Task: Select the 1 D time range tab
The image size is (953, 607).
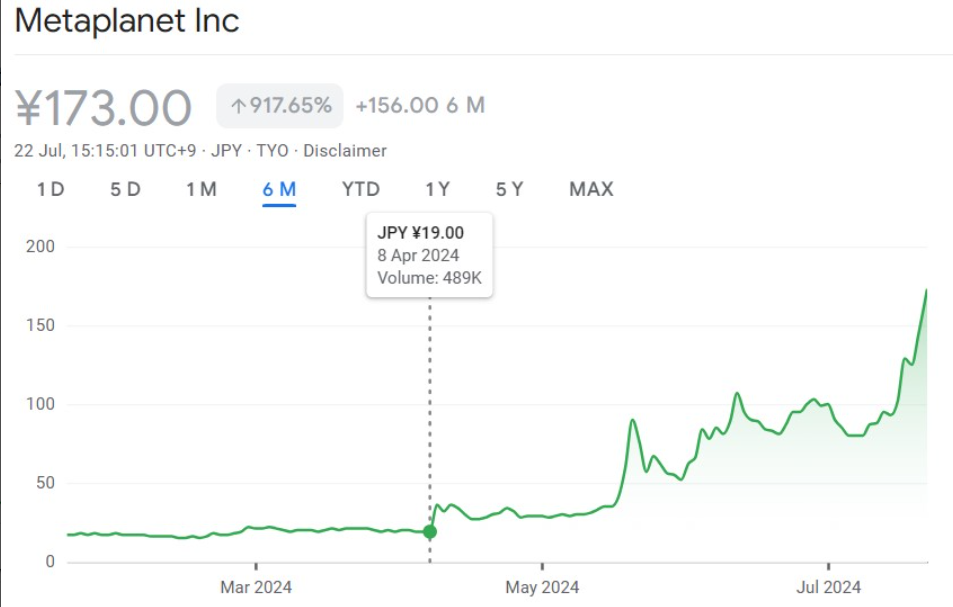Action: pos(50,189)
